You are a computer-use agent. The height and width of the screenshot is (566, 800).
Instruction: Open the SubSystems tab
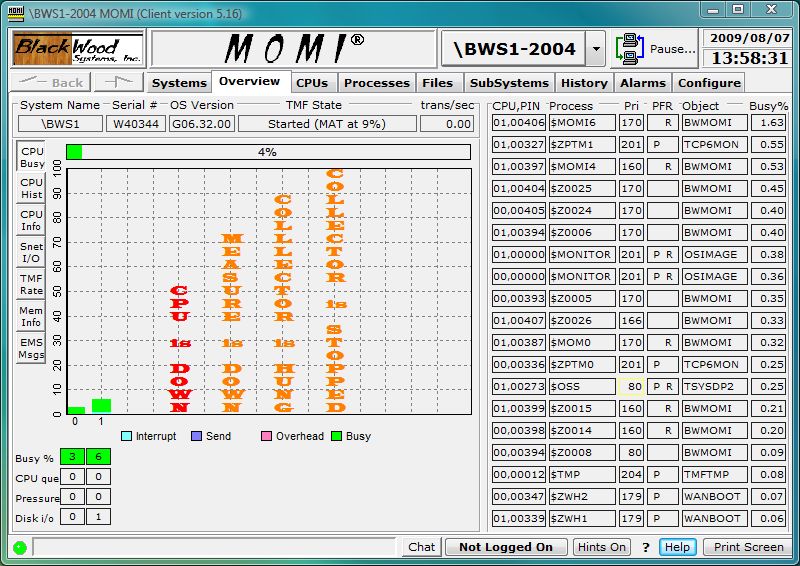509,83
